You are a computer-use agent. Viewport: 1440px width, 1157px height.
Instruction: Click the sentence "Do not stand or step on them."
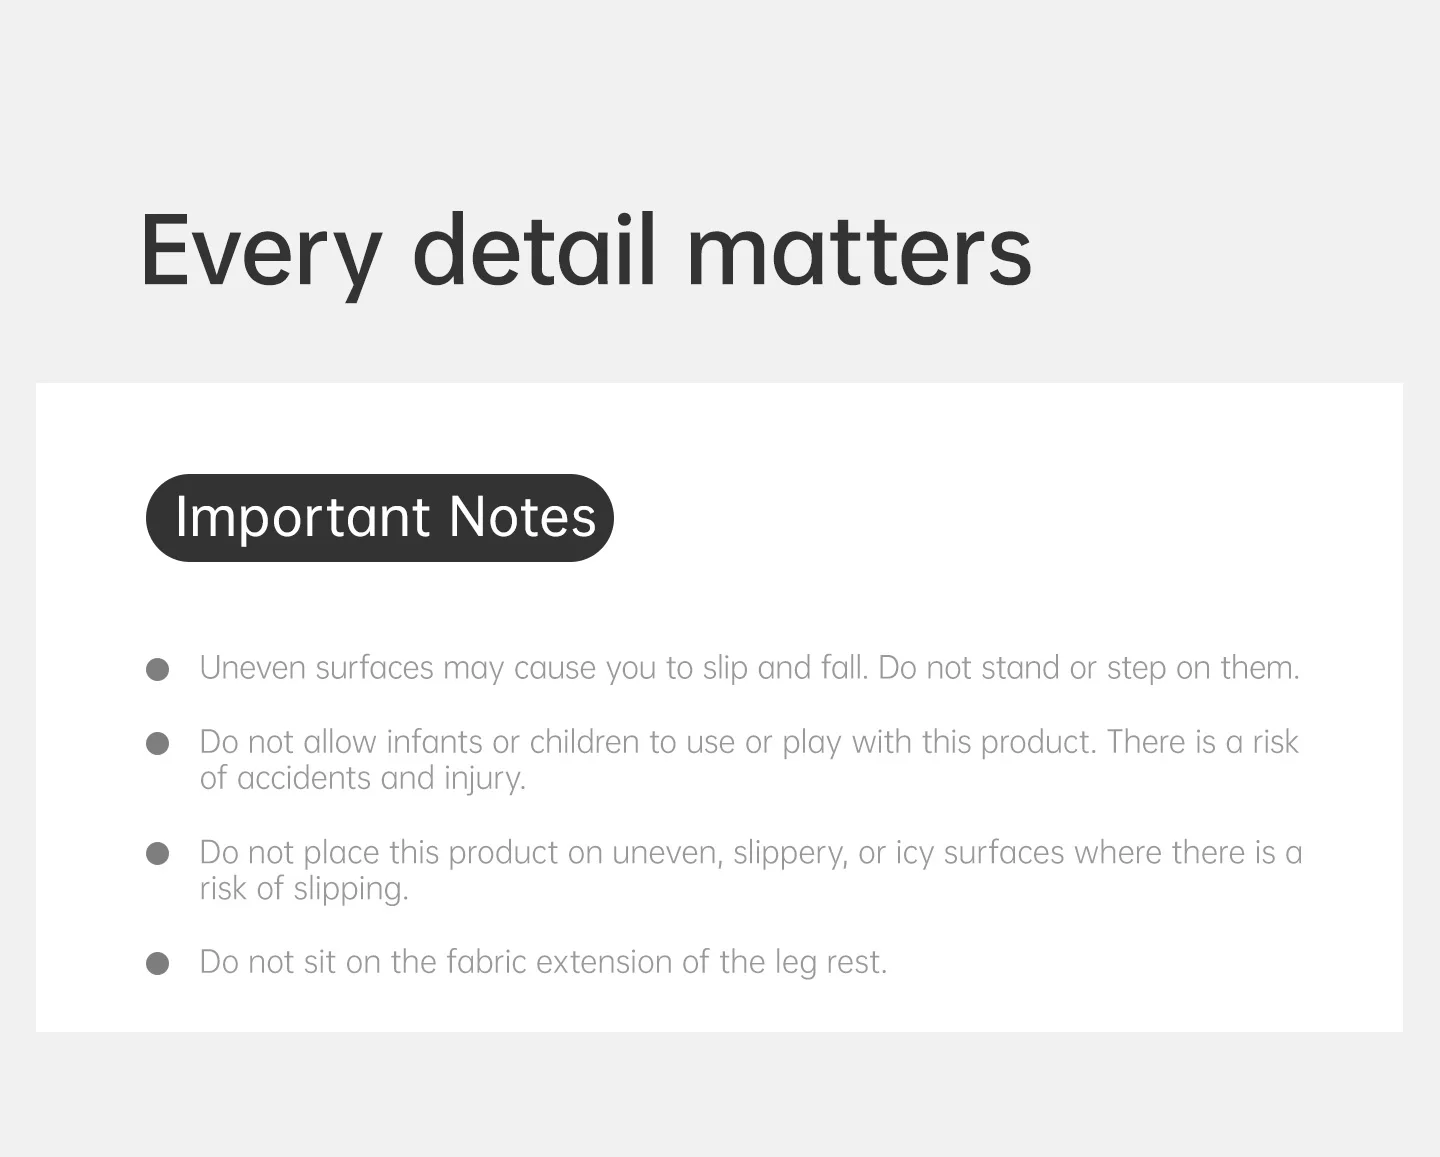point(1089,668)
